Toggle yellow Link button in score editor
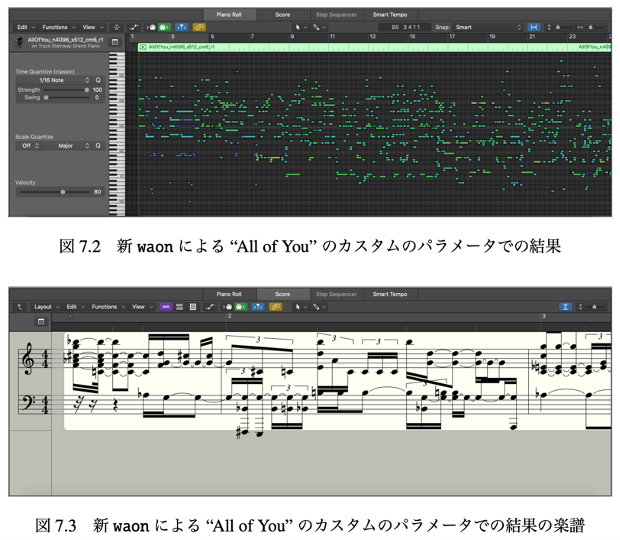Screen dimensions: 620x540 coord(275,307)
